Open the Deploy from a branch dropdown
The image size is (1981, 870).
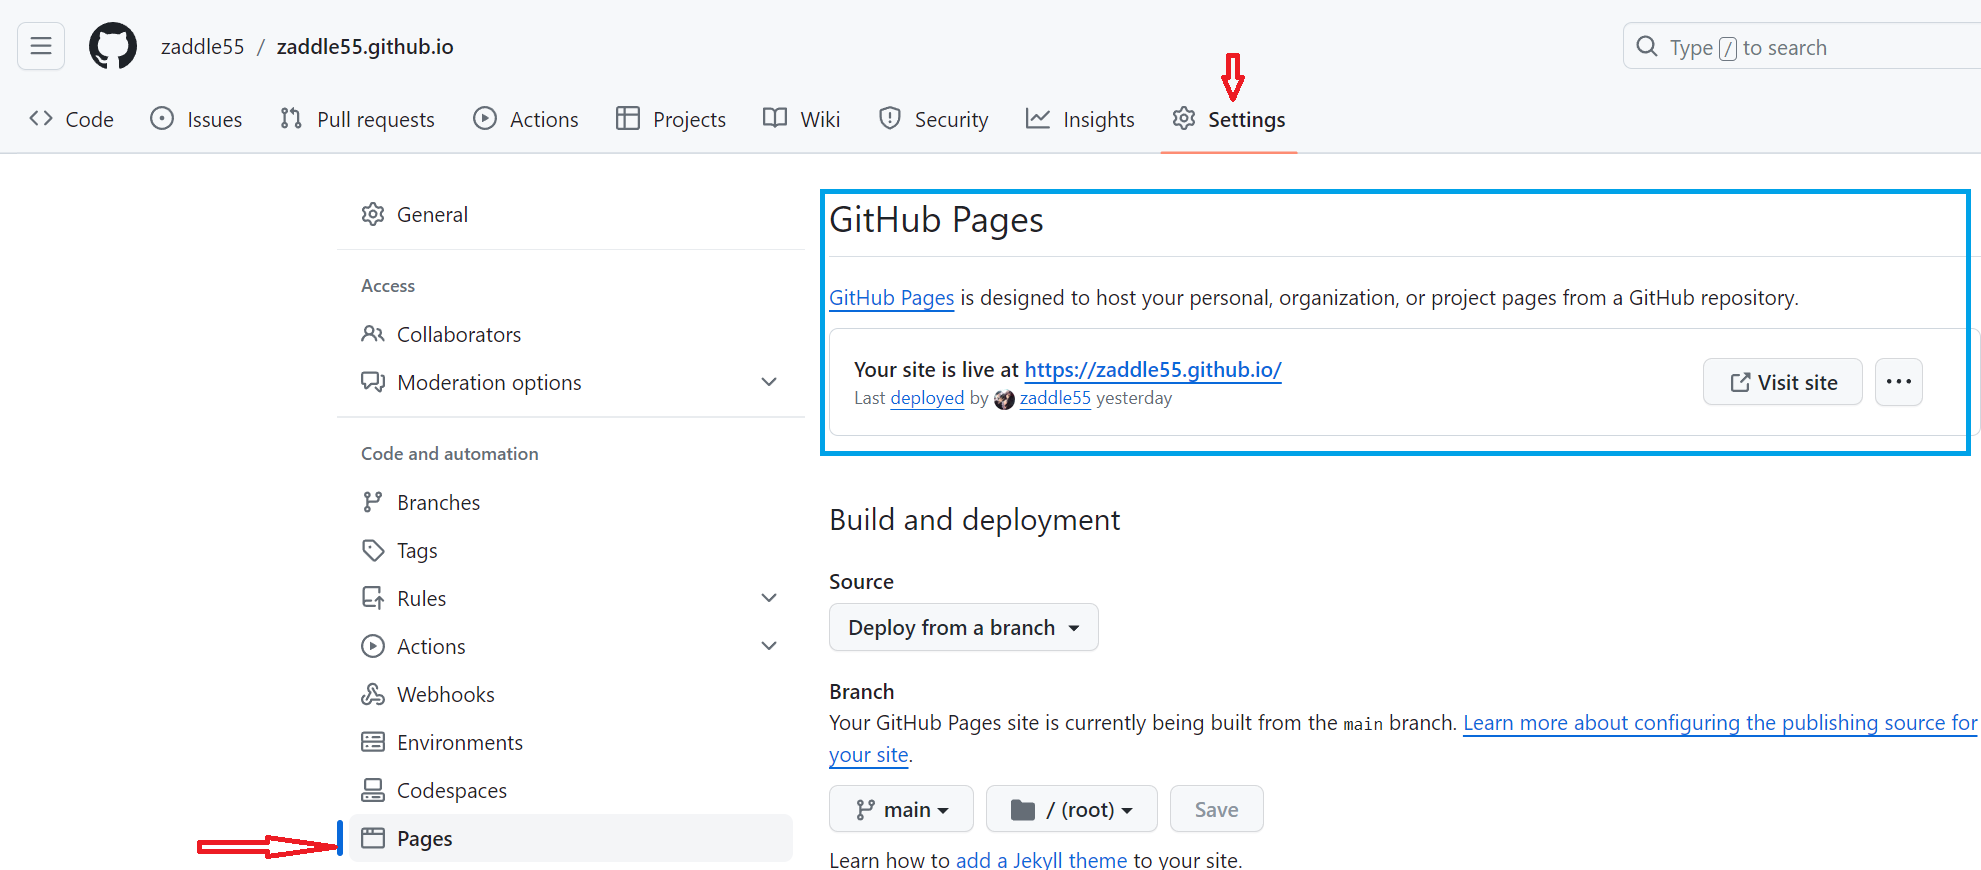964,627
